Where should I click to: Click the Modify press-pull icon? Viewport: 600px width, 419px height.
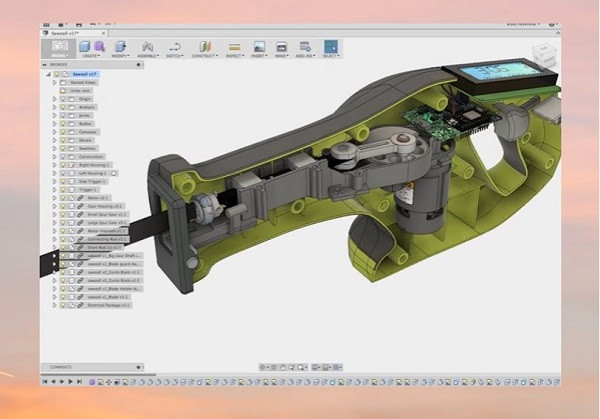tap(120, 47)
